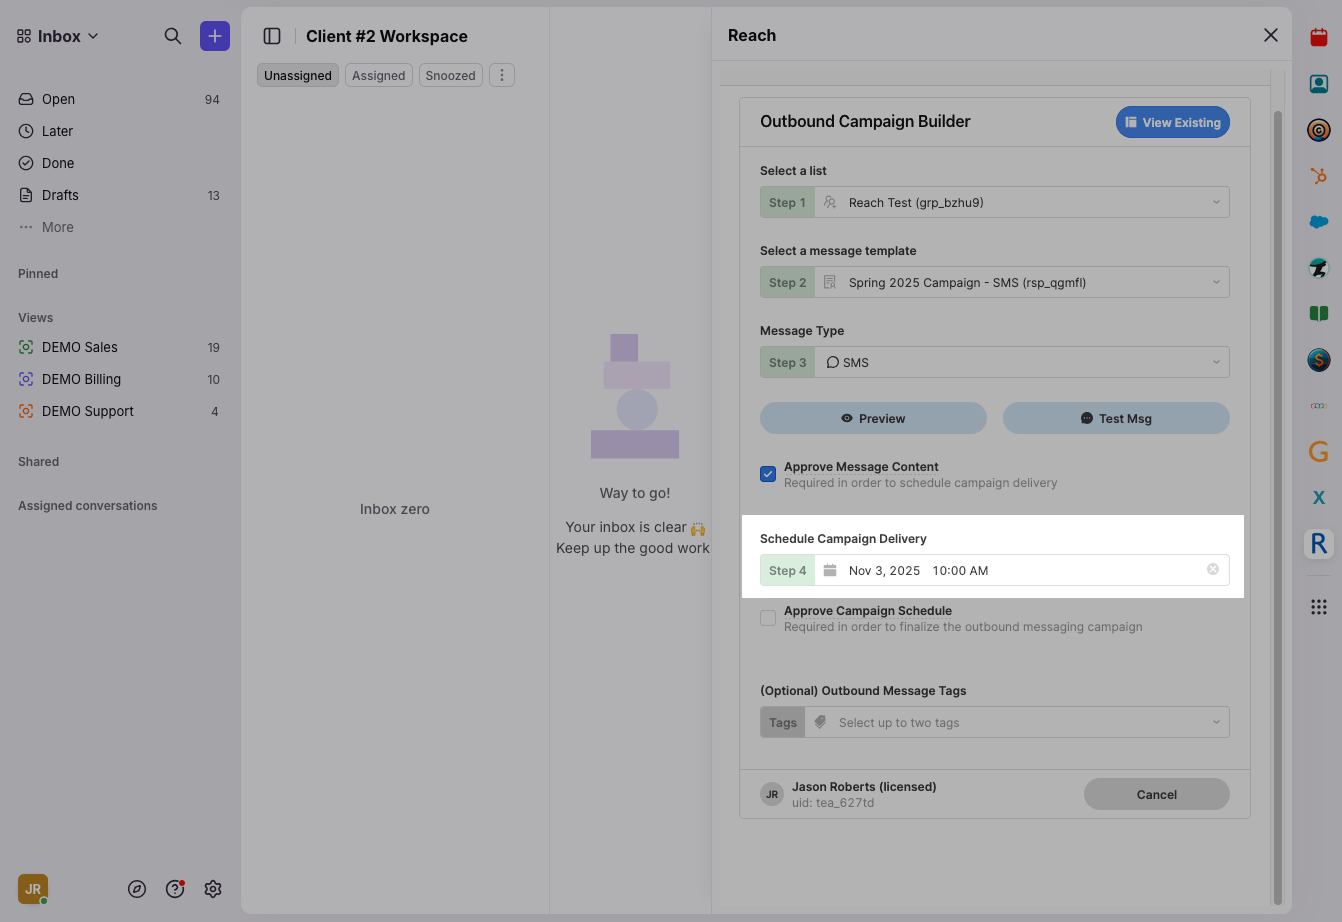
Task: Switch to the Snoozed tab
Action: tap(450, 76)
